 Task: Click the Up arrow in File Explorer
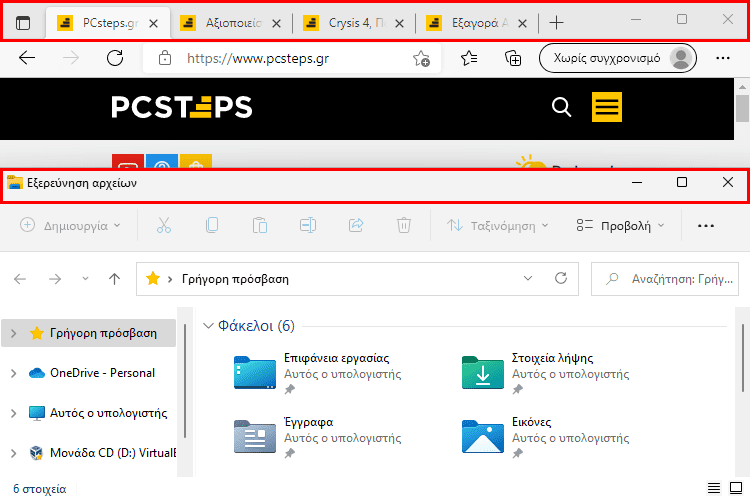[115, 279]
